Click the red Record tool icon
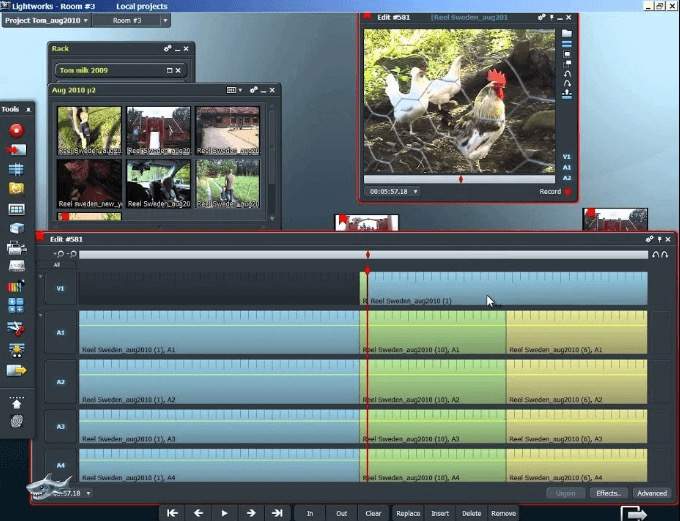Viewport: 680px width, 521px height. click(x=16, y=130)
